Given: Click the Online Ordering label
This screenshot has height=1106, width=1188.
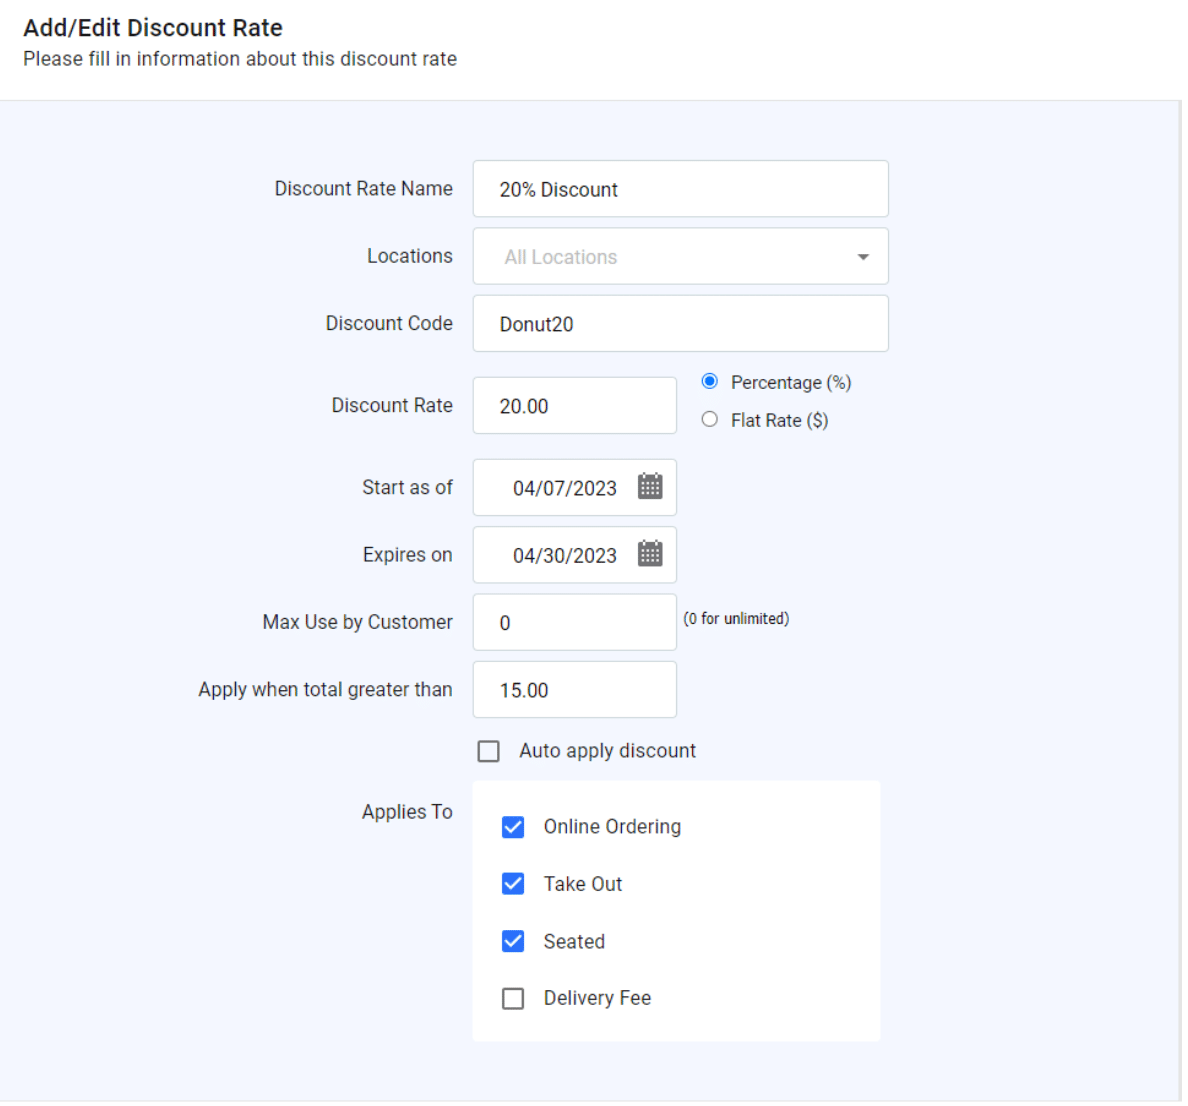Looking at the screenshot, I should pyautogui.click(x=612, y=827).
